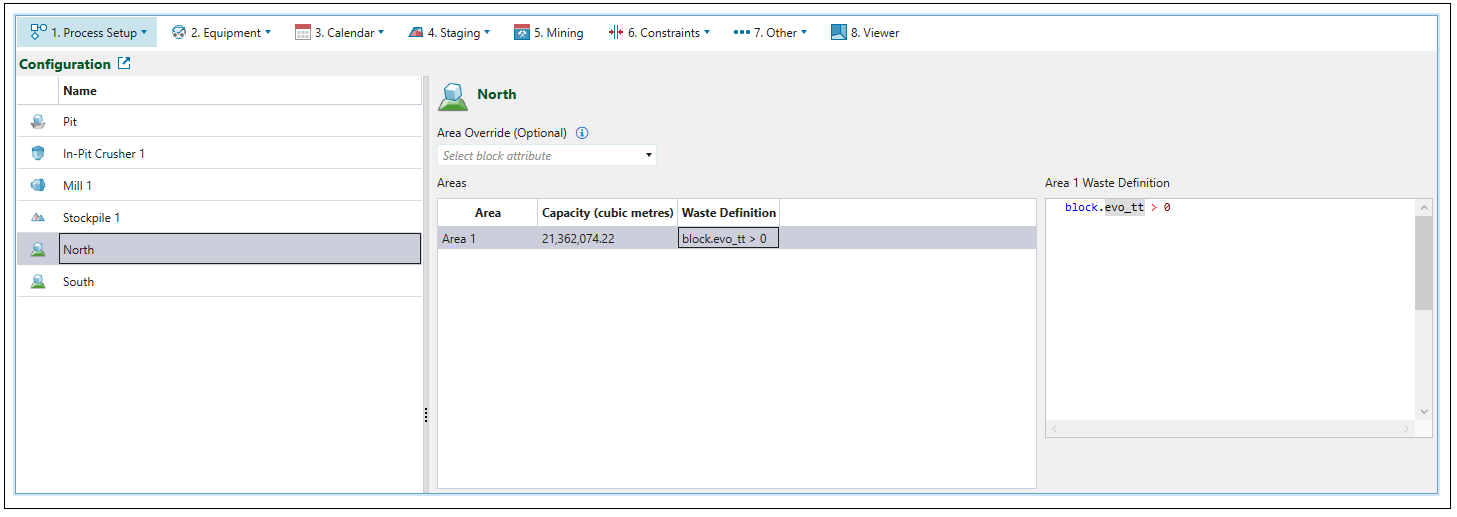
Task: Click Area Override info icon
Action: [582, 133]
